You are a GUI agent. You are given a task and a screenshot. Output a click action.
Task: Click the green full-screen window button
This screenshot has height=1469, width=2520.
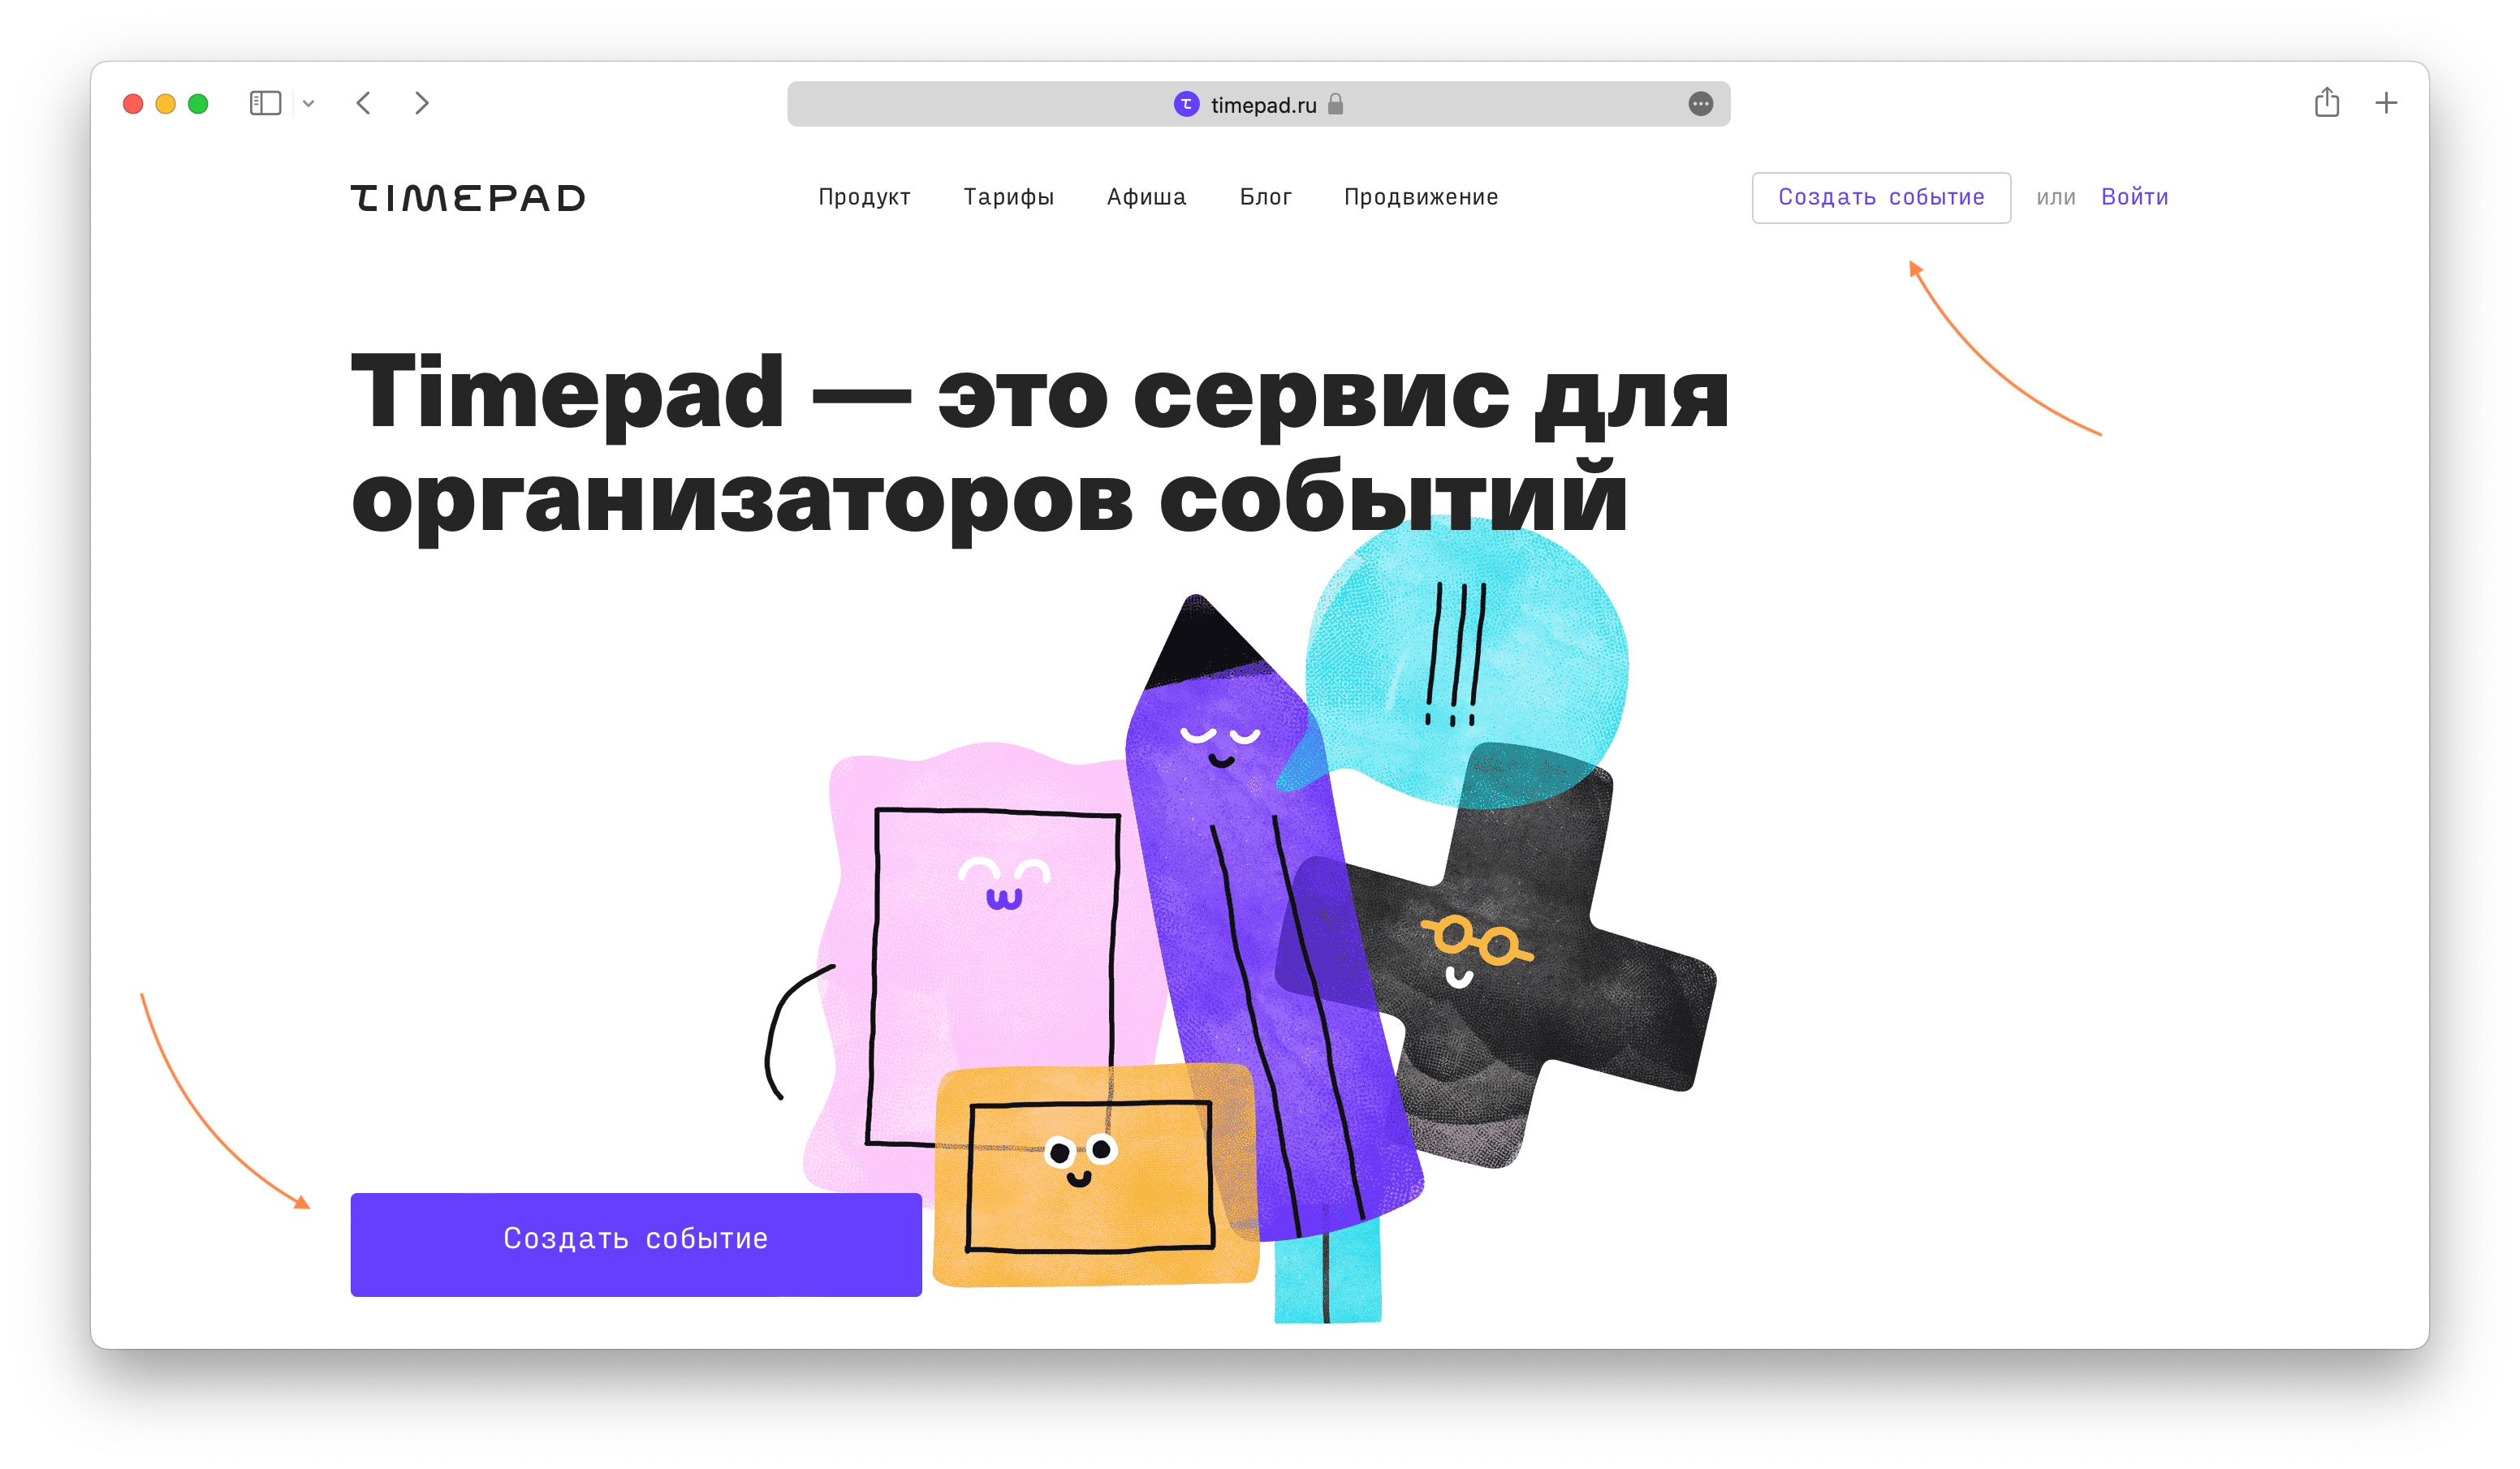[198, 104]
